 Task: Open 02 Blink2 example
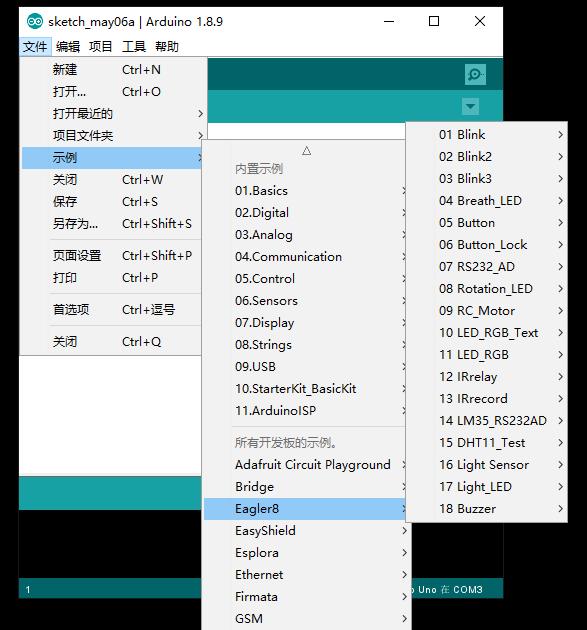[487, 157]
